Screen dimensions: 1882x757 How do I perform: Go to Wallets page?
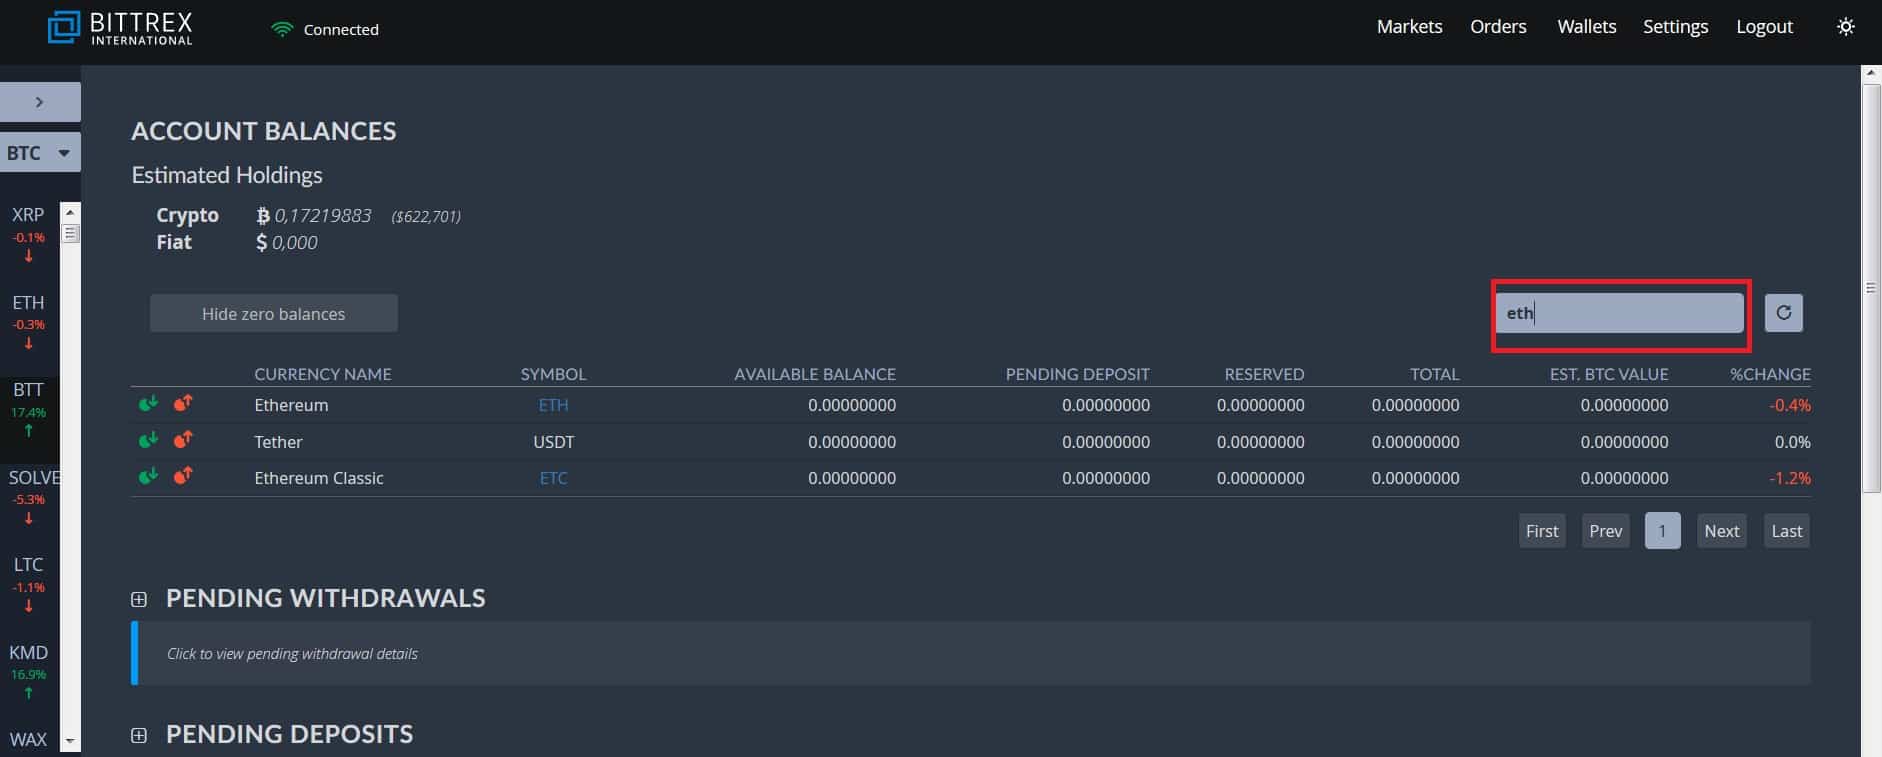pyautogui.click(x=1586, y=27)
